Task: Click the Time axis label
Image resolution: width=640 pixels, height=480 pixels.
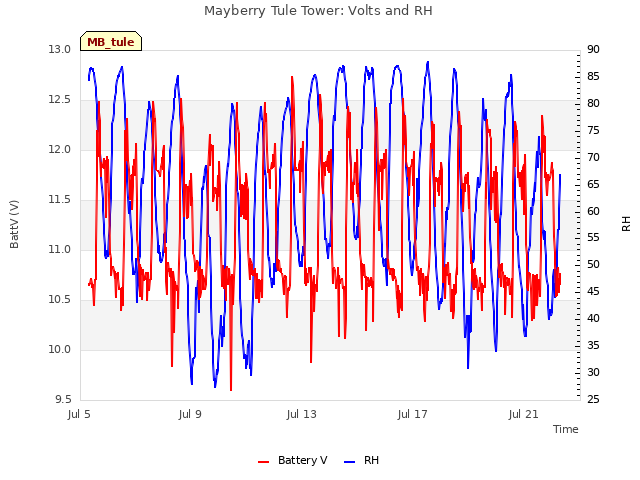Action: (x=566, y=429)
